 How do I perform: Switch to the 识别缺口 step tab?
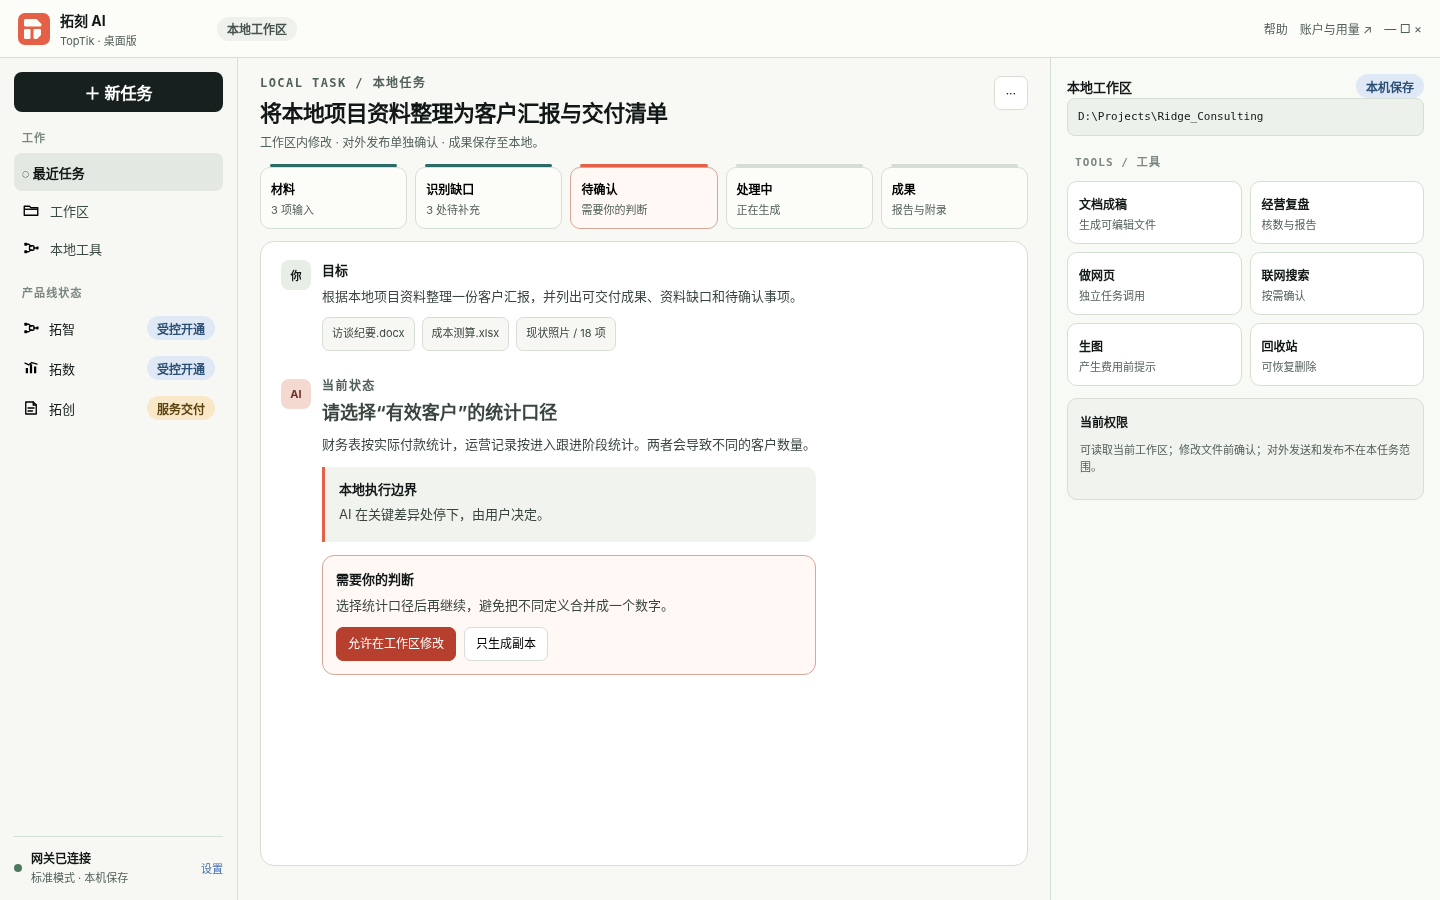488,197
